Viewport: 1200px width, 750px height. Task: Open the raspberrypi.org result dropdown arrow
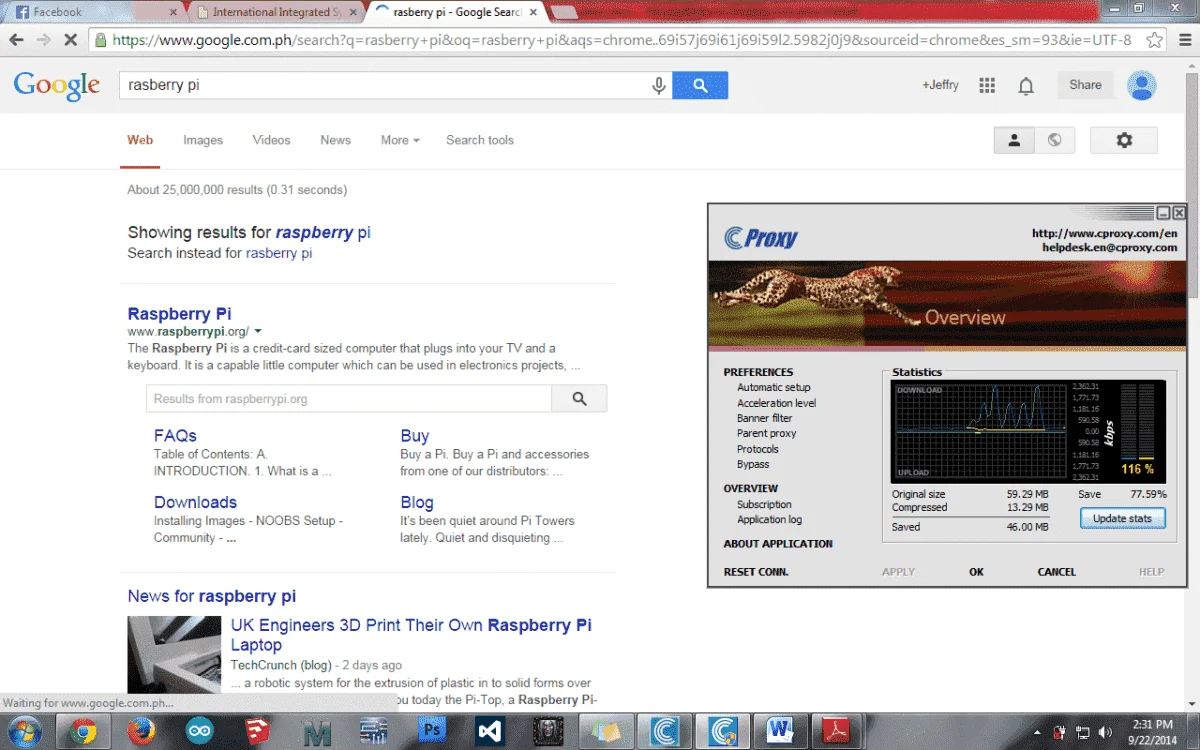click(258, 331)
